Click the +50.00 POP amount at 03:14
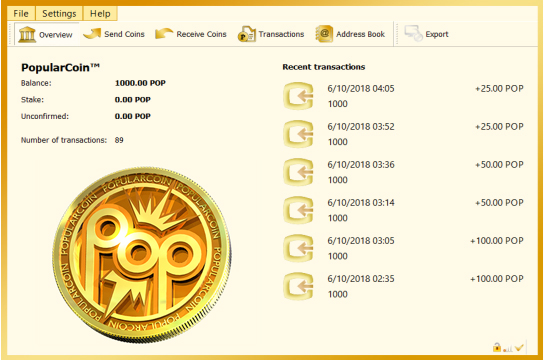 point(499,203)
